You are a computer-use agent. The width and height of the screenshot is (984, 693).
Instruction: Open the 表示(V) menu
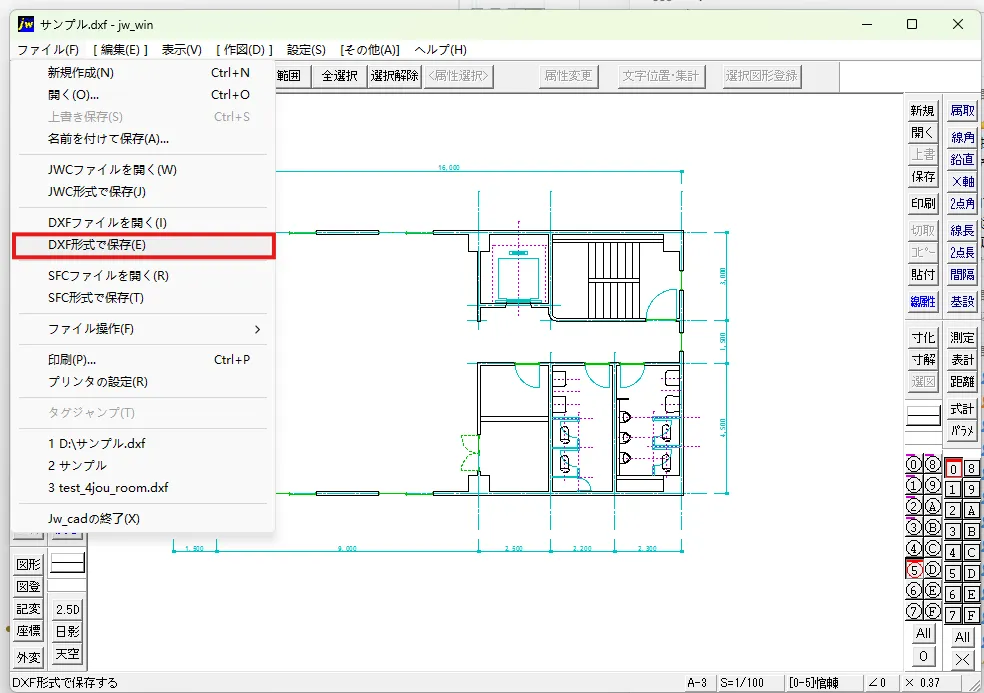(x=181, y=50)
